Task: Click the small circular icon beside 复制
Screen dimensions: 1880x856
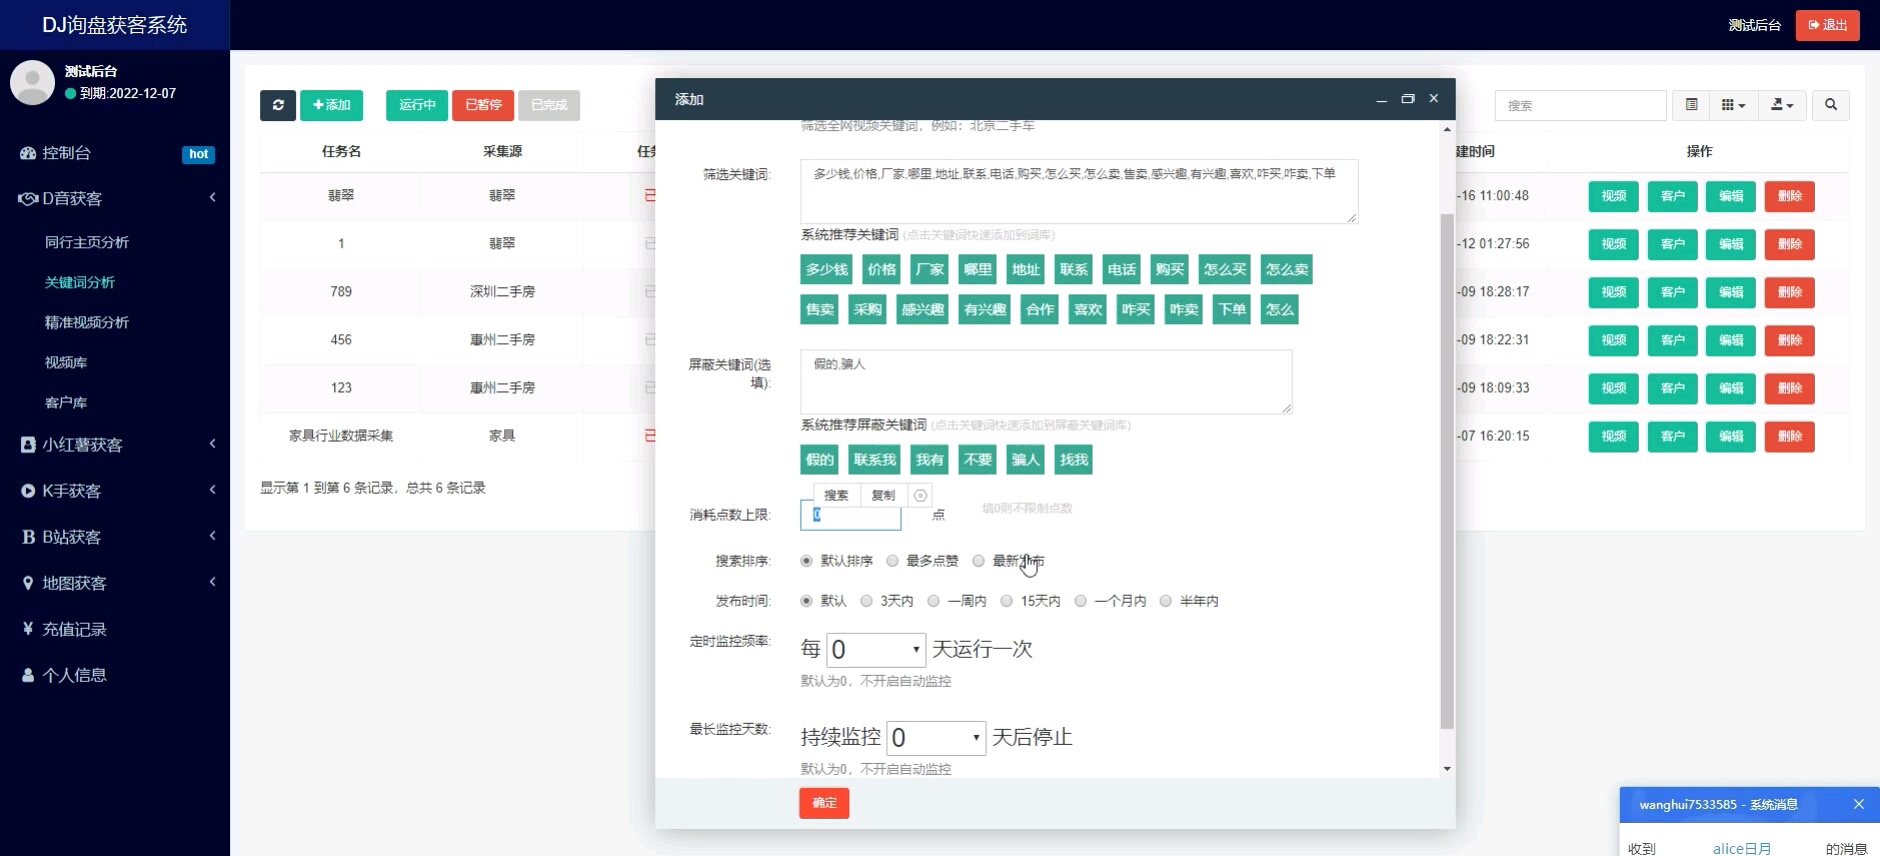Action: pyautogui.click(x=920, y=495)
